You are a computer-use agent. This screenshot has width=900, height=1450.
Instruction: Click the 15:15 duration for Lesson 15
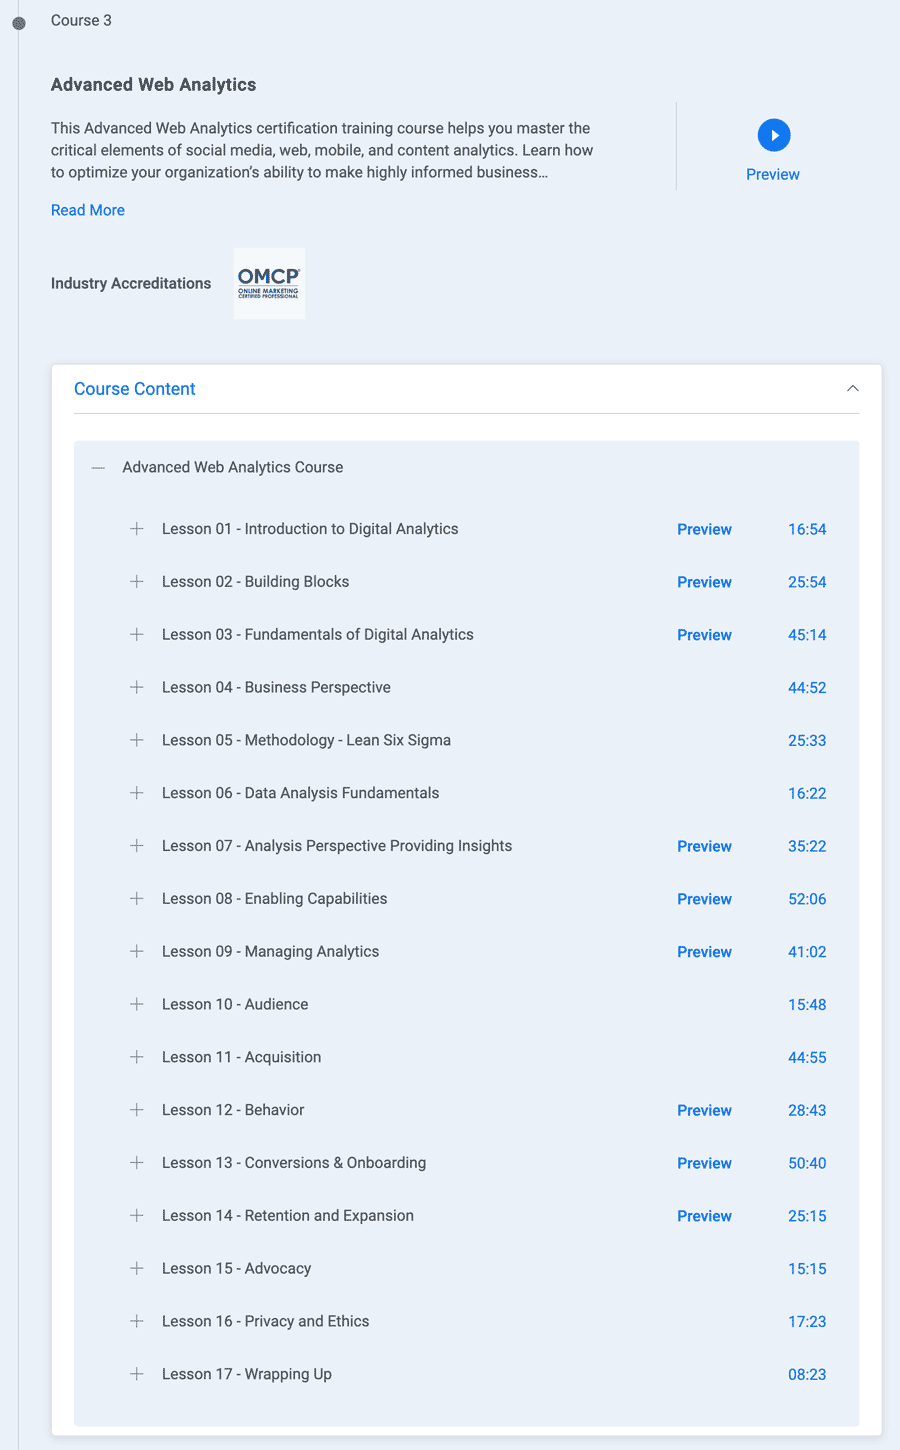coord(807,1269)
